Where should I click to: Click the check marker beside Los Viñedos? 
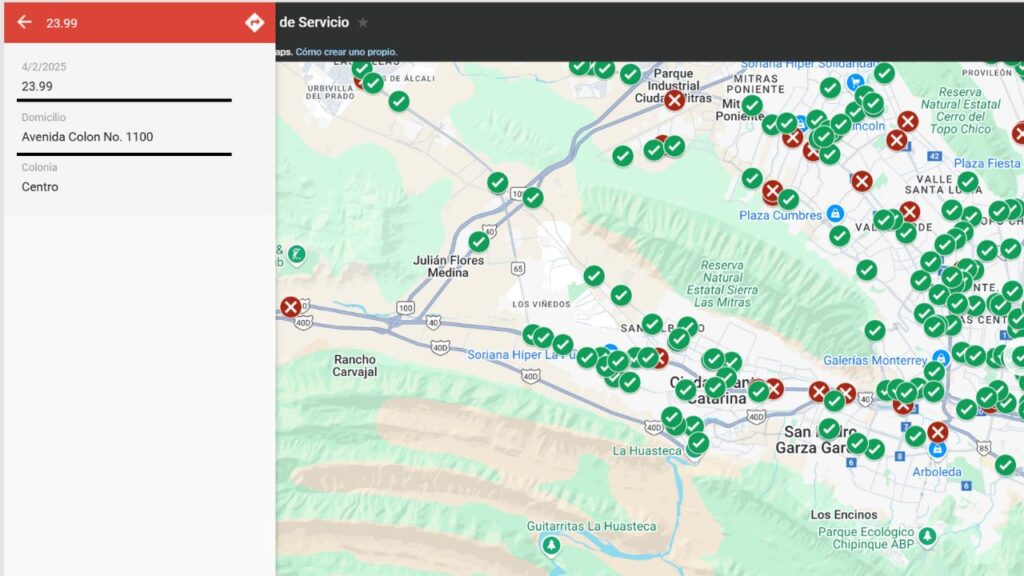[x=594, y=275]
